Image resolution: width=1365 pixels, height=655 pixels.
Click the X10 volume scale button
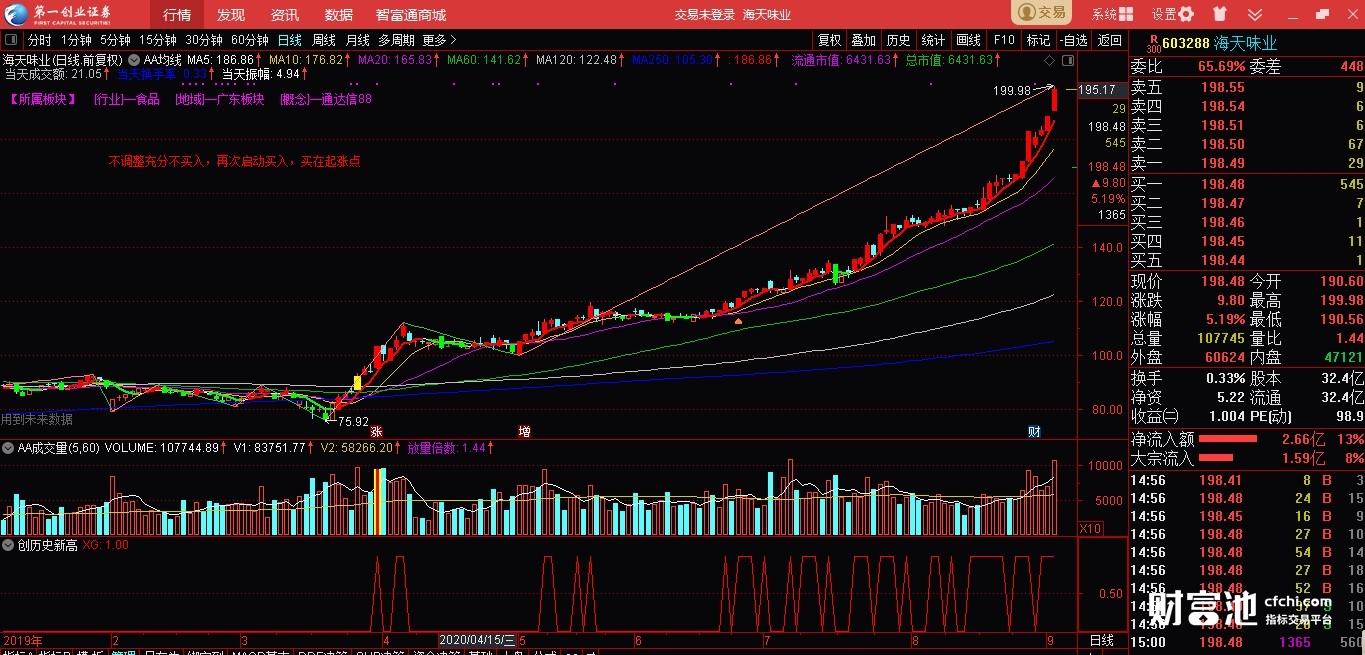tap(1090, 528)
